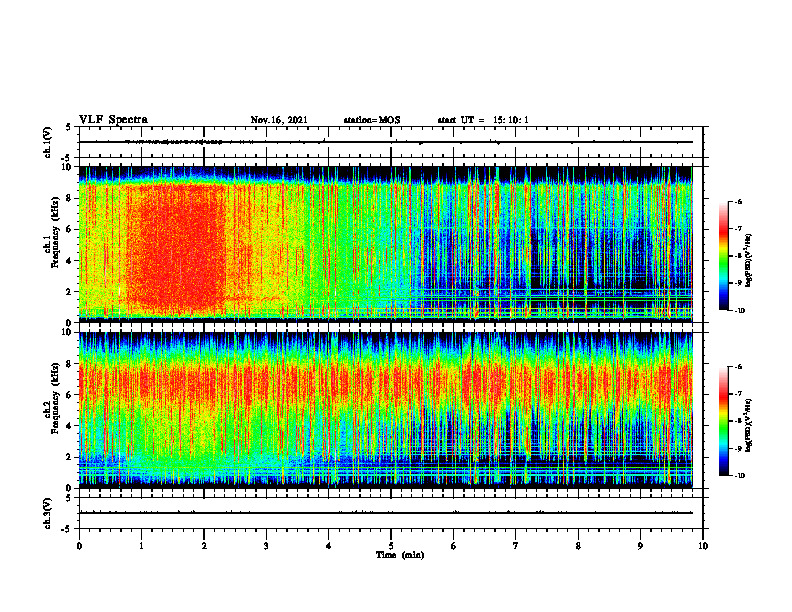Click the ch.1 spectrogram color scale bar
Screen dimensions: 792x612
[x=724, y=256]
